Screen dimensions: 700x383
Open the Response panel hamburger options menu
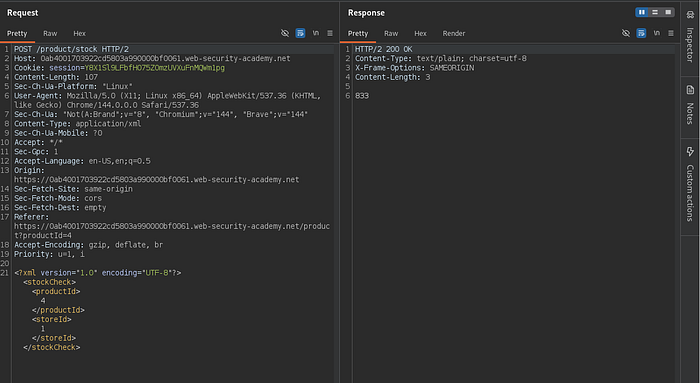pos(671,33)
